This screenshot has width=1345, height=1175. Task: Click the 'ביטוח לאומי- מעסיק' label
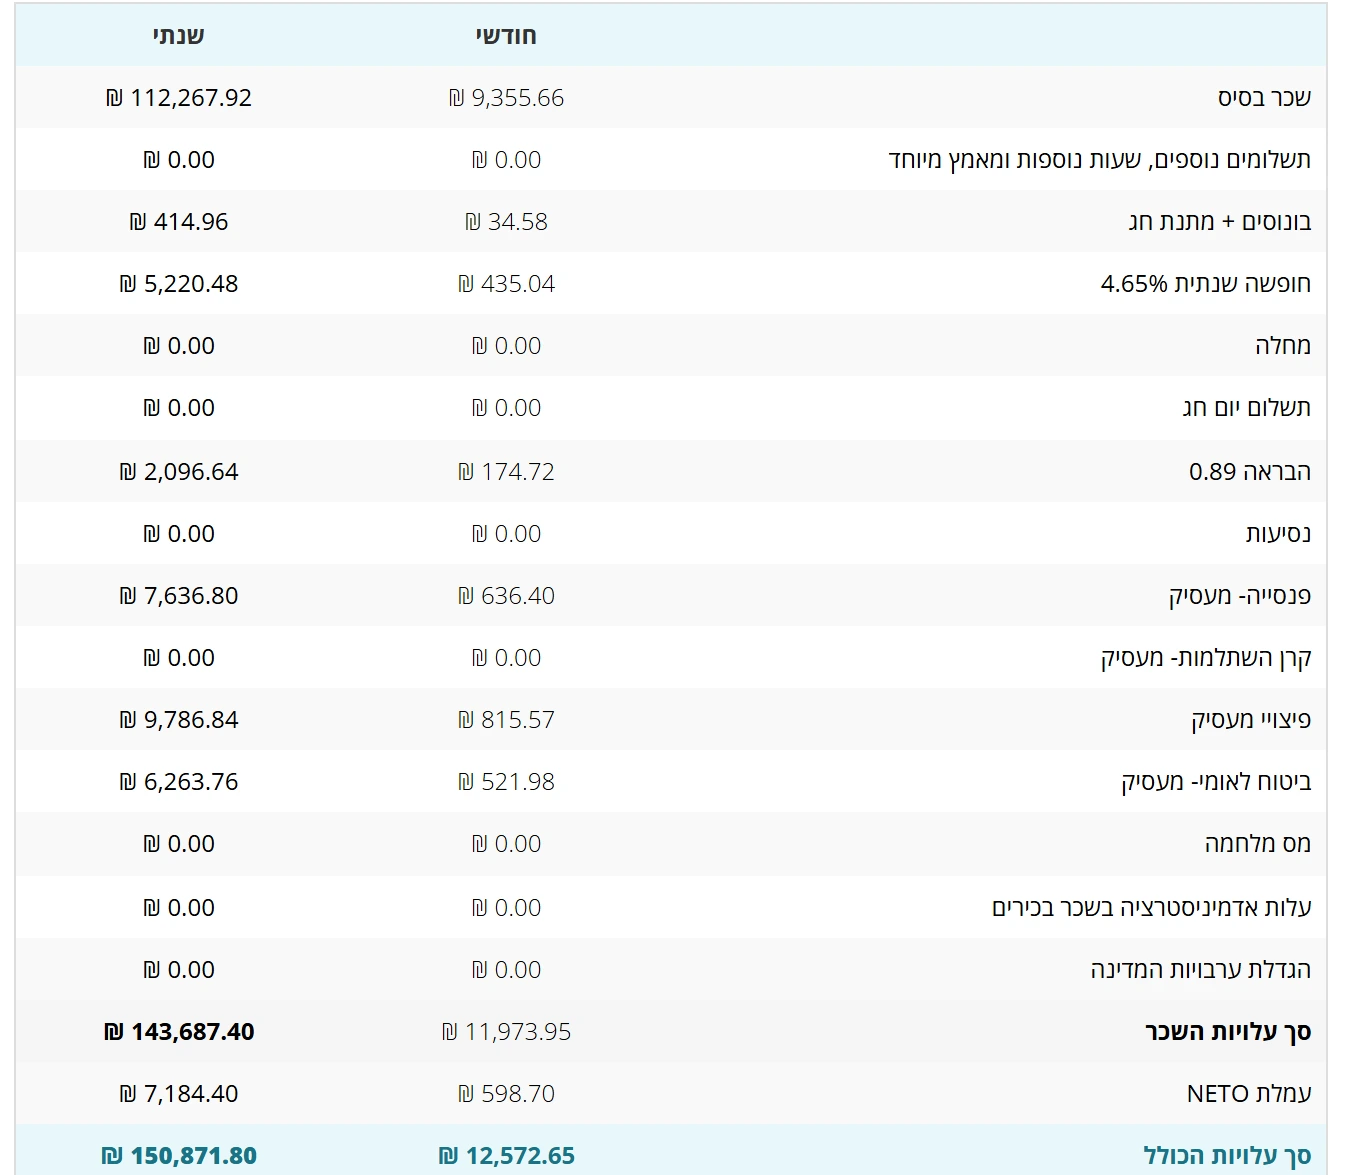click(1216, 782)
